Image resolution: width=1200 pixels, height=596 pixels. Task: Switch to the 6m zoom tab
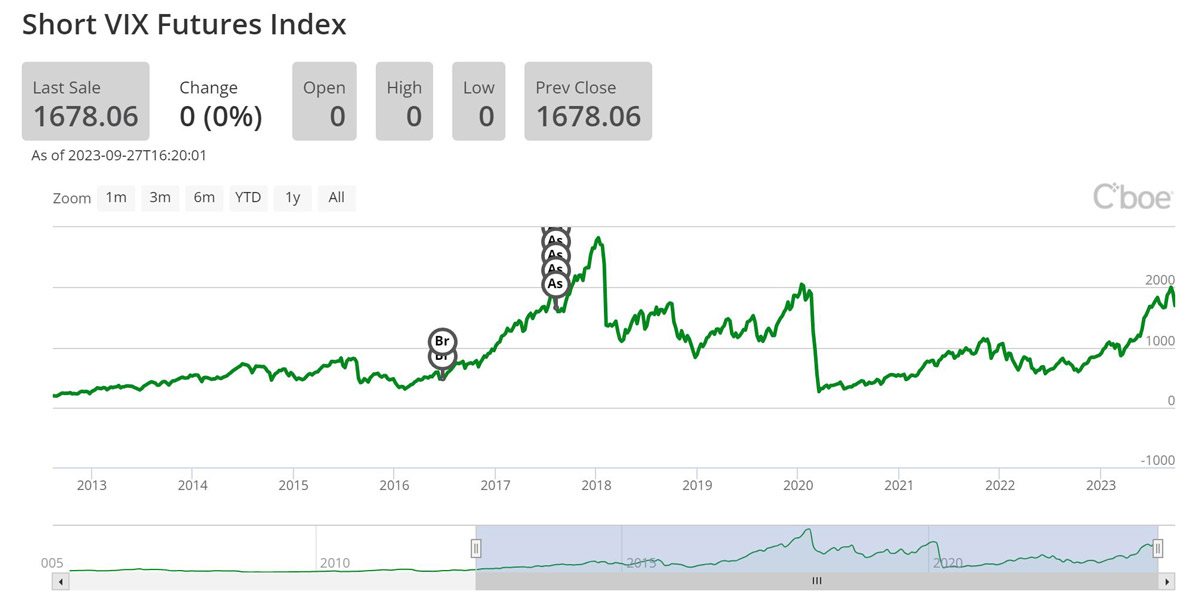click(x=204, y=197)
